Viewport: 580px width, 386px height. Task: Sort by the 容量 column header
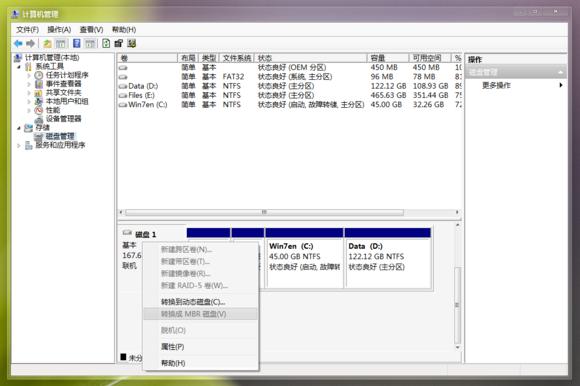click(388, 58)
